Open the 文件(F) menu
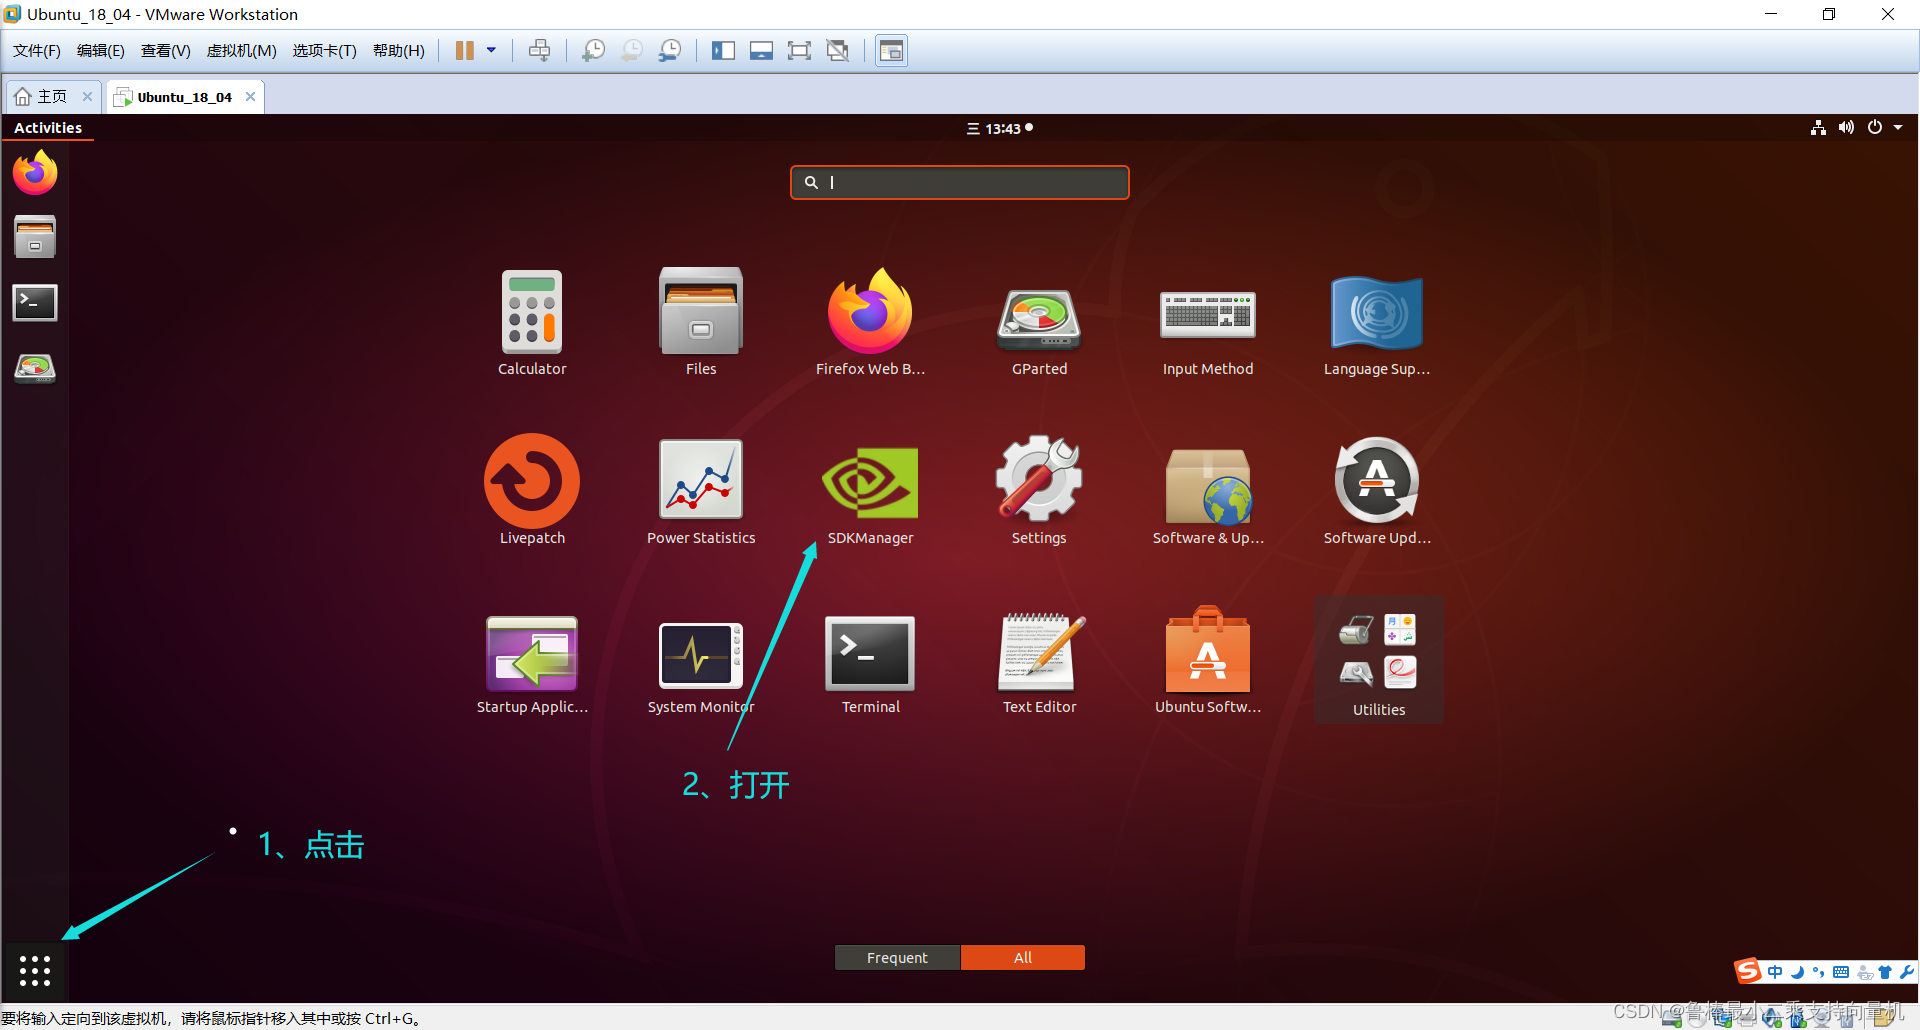The width and height of the screenshot is (1920, 1030). [37, 51]
